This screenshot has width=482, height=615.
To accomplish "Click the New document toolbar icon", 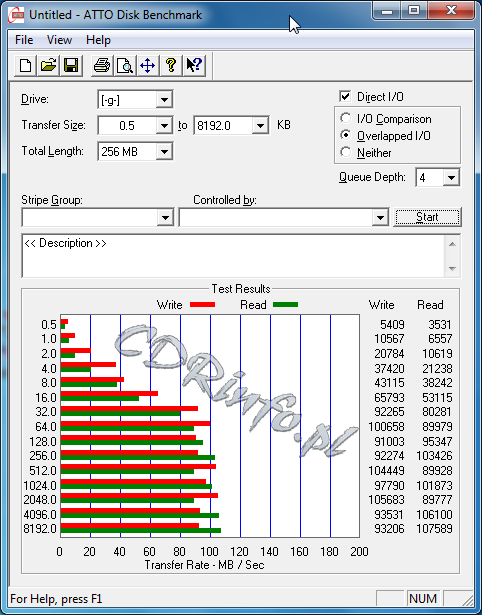I will pos(25,65).
